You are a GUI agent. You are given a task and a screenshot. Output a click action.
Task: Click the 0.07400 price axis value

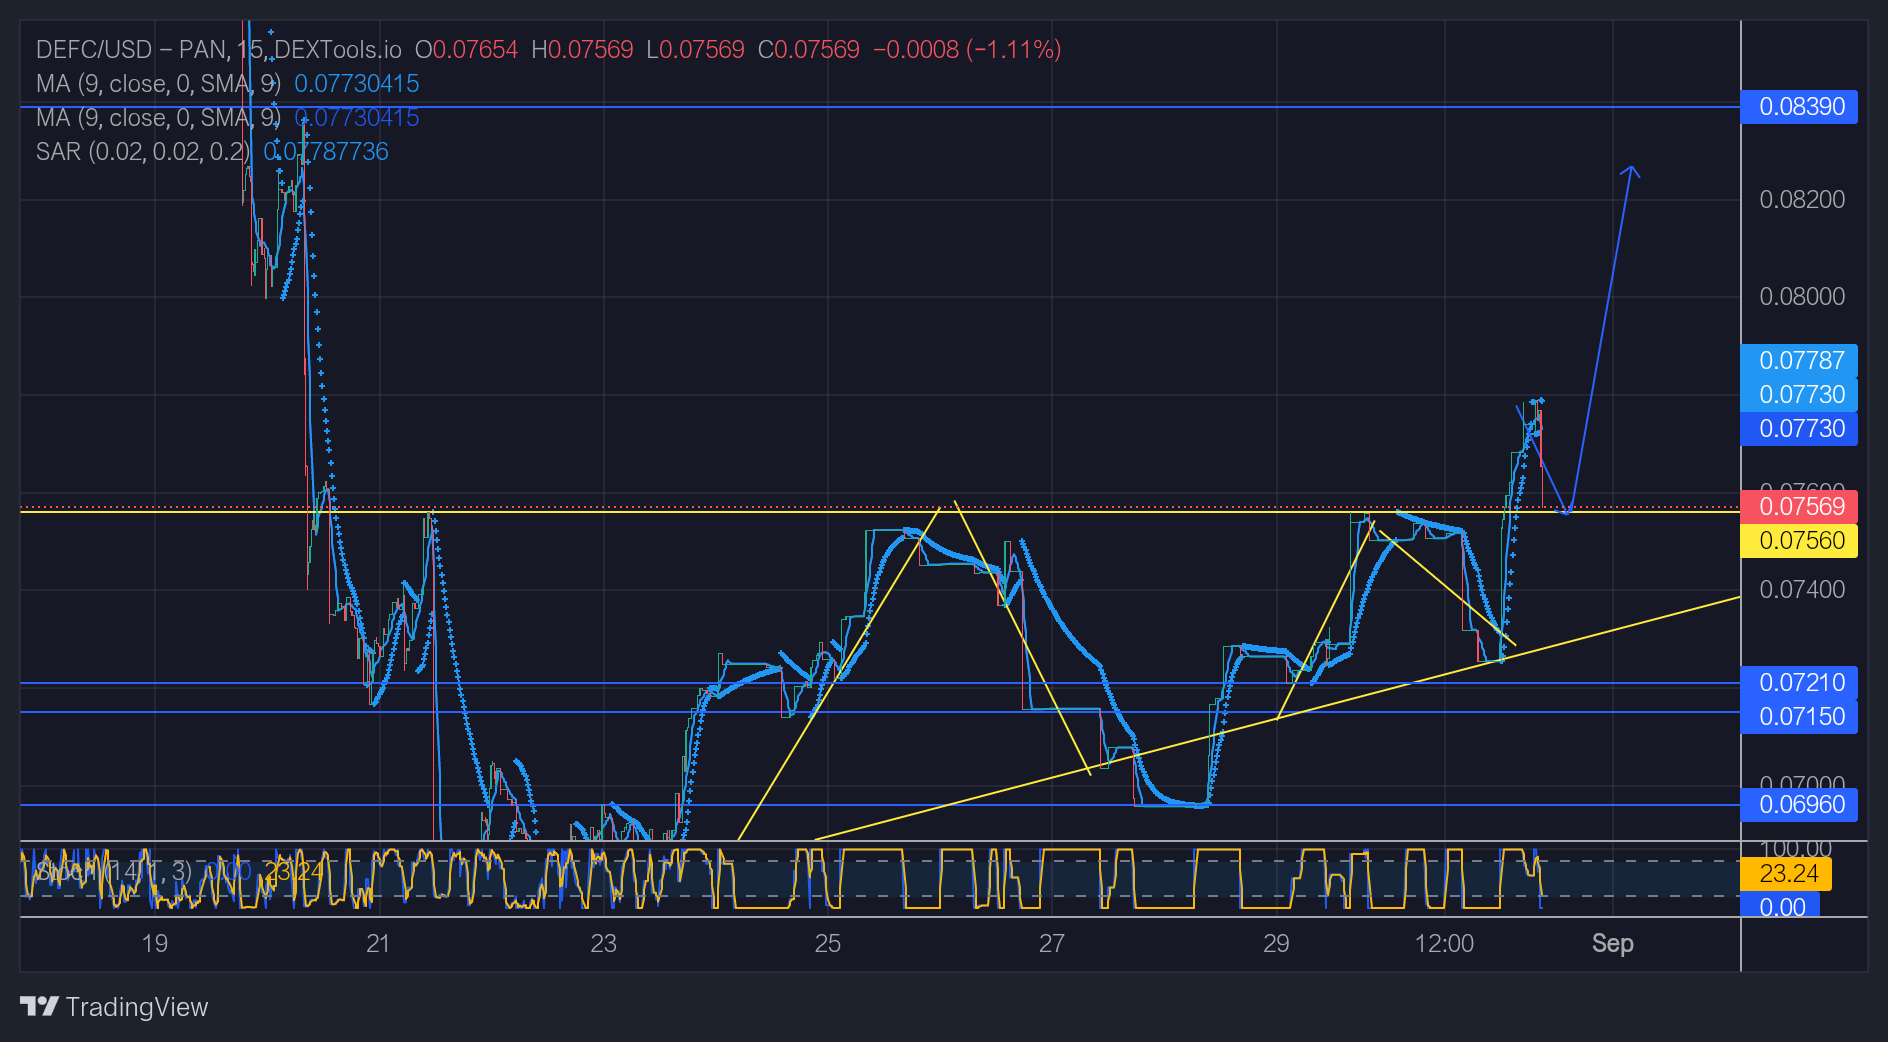pyautogui.click(x=1802, y=589)
